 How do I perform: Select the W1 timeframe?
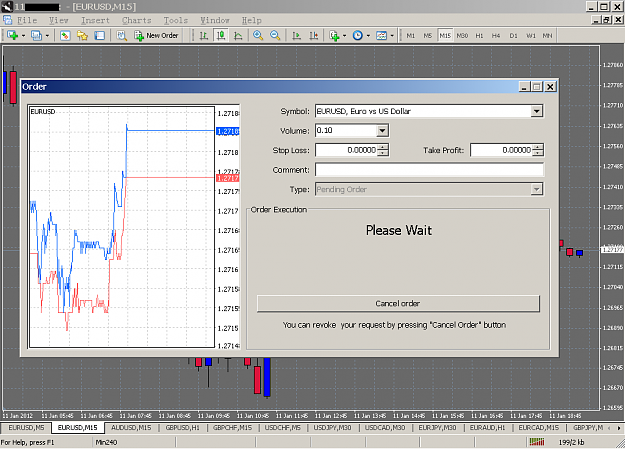(531, 35)
